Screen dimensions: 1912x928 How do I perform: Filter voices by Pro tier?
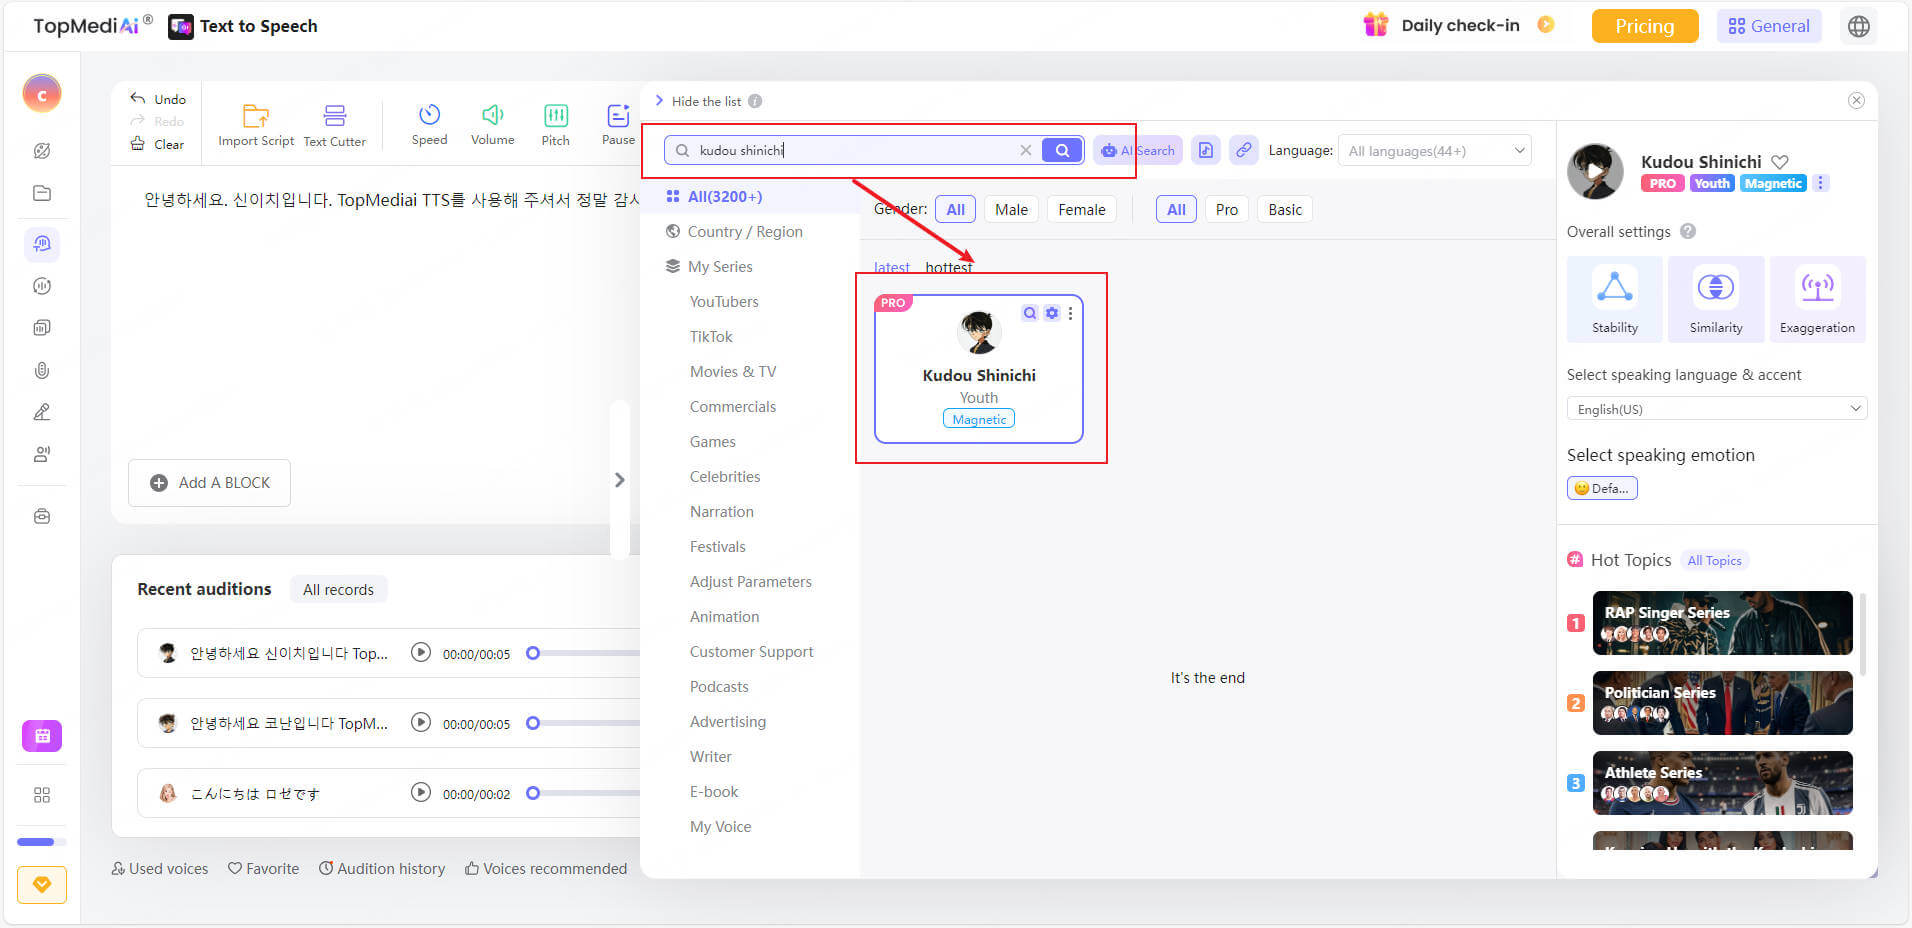pyautogui.click(x=1227, y=209)
